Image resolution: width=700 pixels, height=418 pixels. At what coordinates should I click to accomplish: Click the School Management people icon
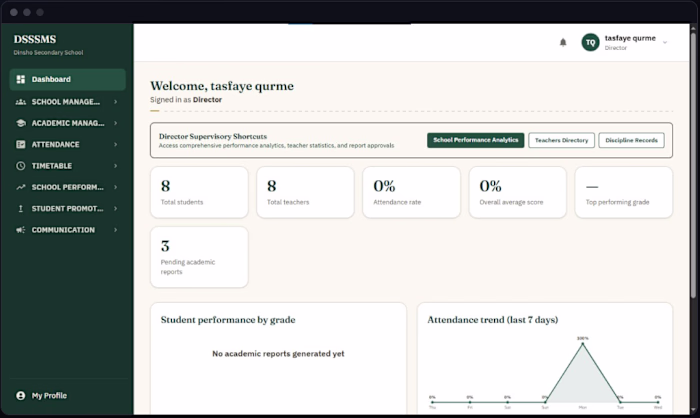[21, 102]
